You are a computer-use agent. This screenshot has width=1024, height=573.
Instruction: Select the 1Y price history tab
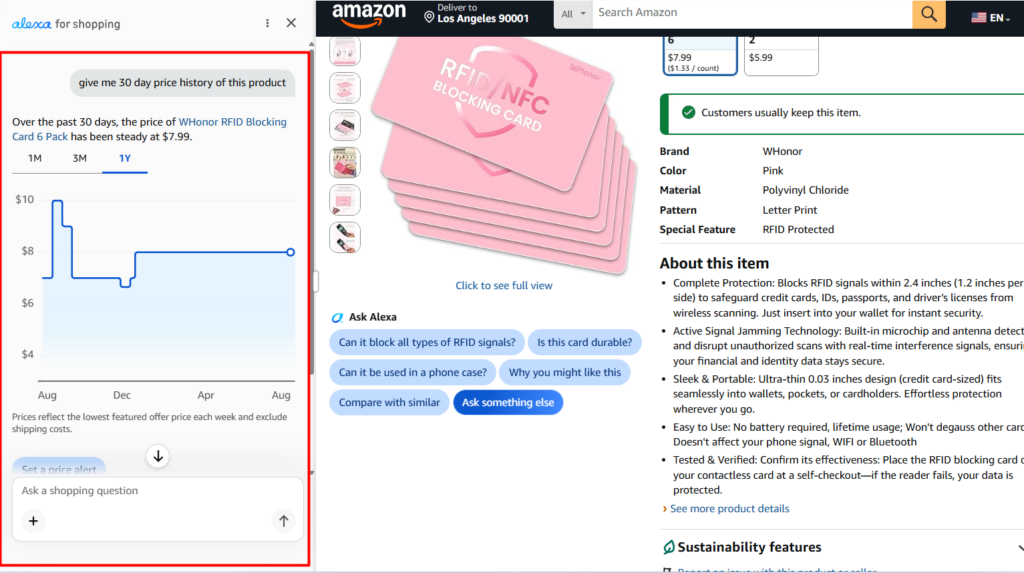tap(125, 158)
